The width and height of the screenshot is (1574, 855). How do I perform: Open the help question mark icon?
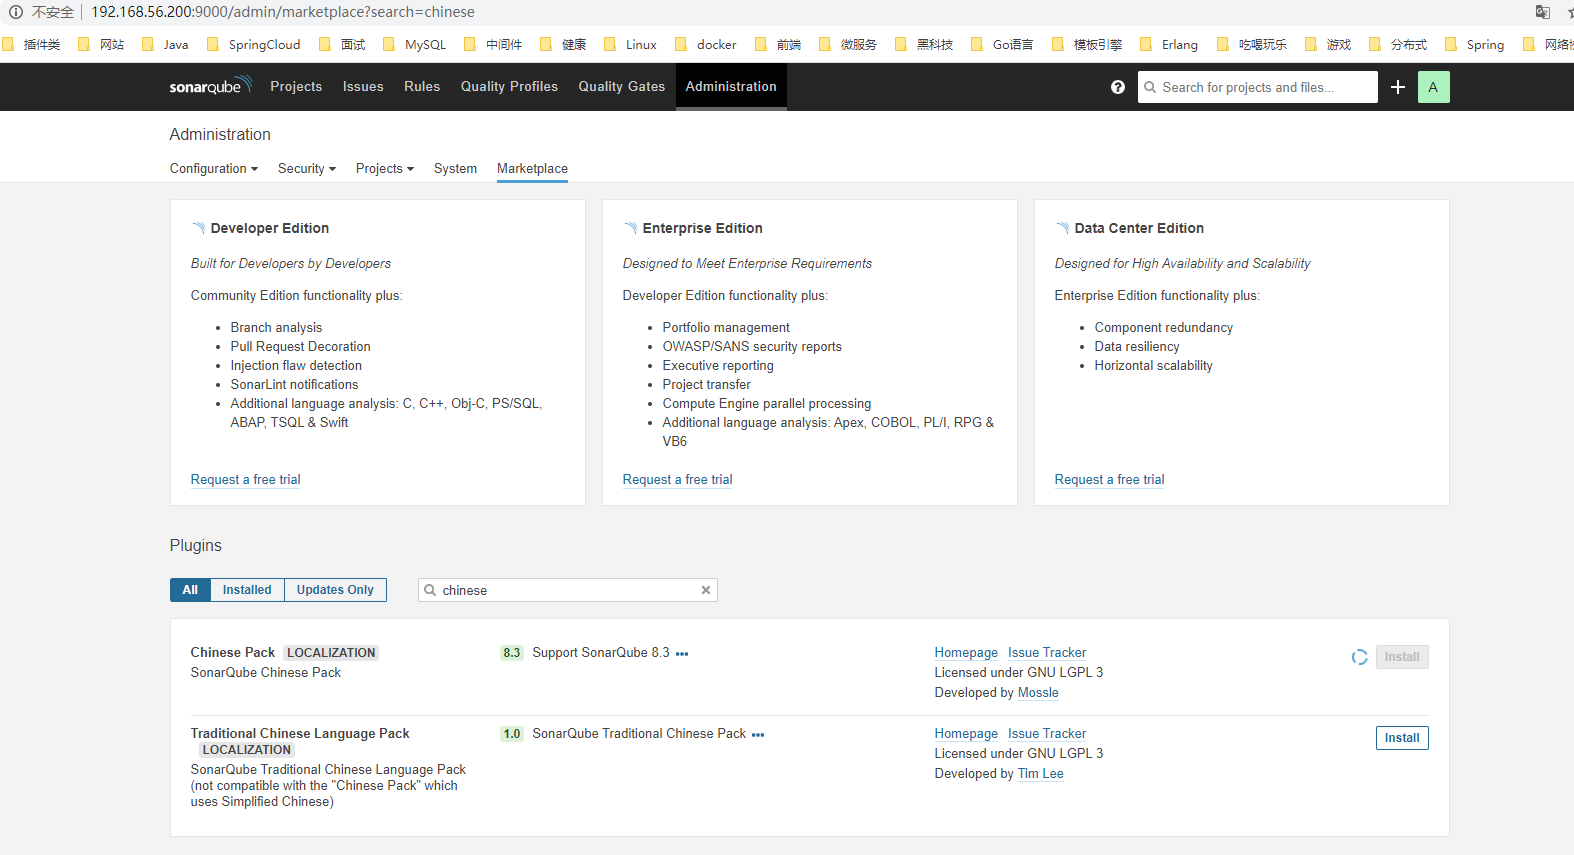point(1118,87)
